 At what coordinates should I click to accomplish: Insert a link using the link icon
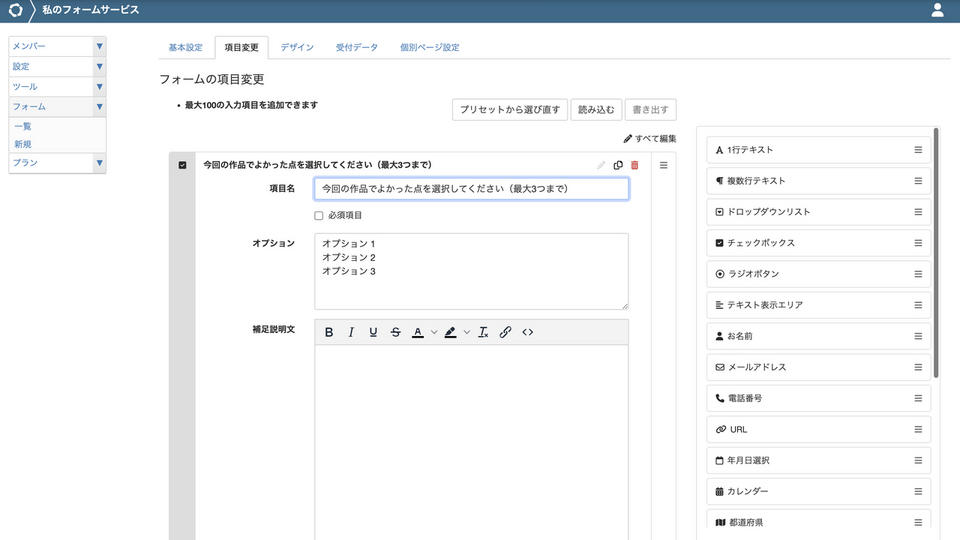pyautogui.click(x=505, y=332)
